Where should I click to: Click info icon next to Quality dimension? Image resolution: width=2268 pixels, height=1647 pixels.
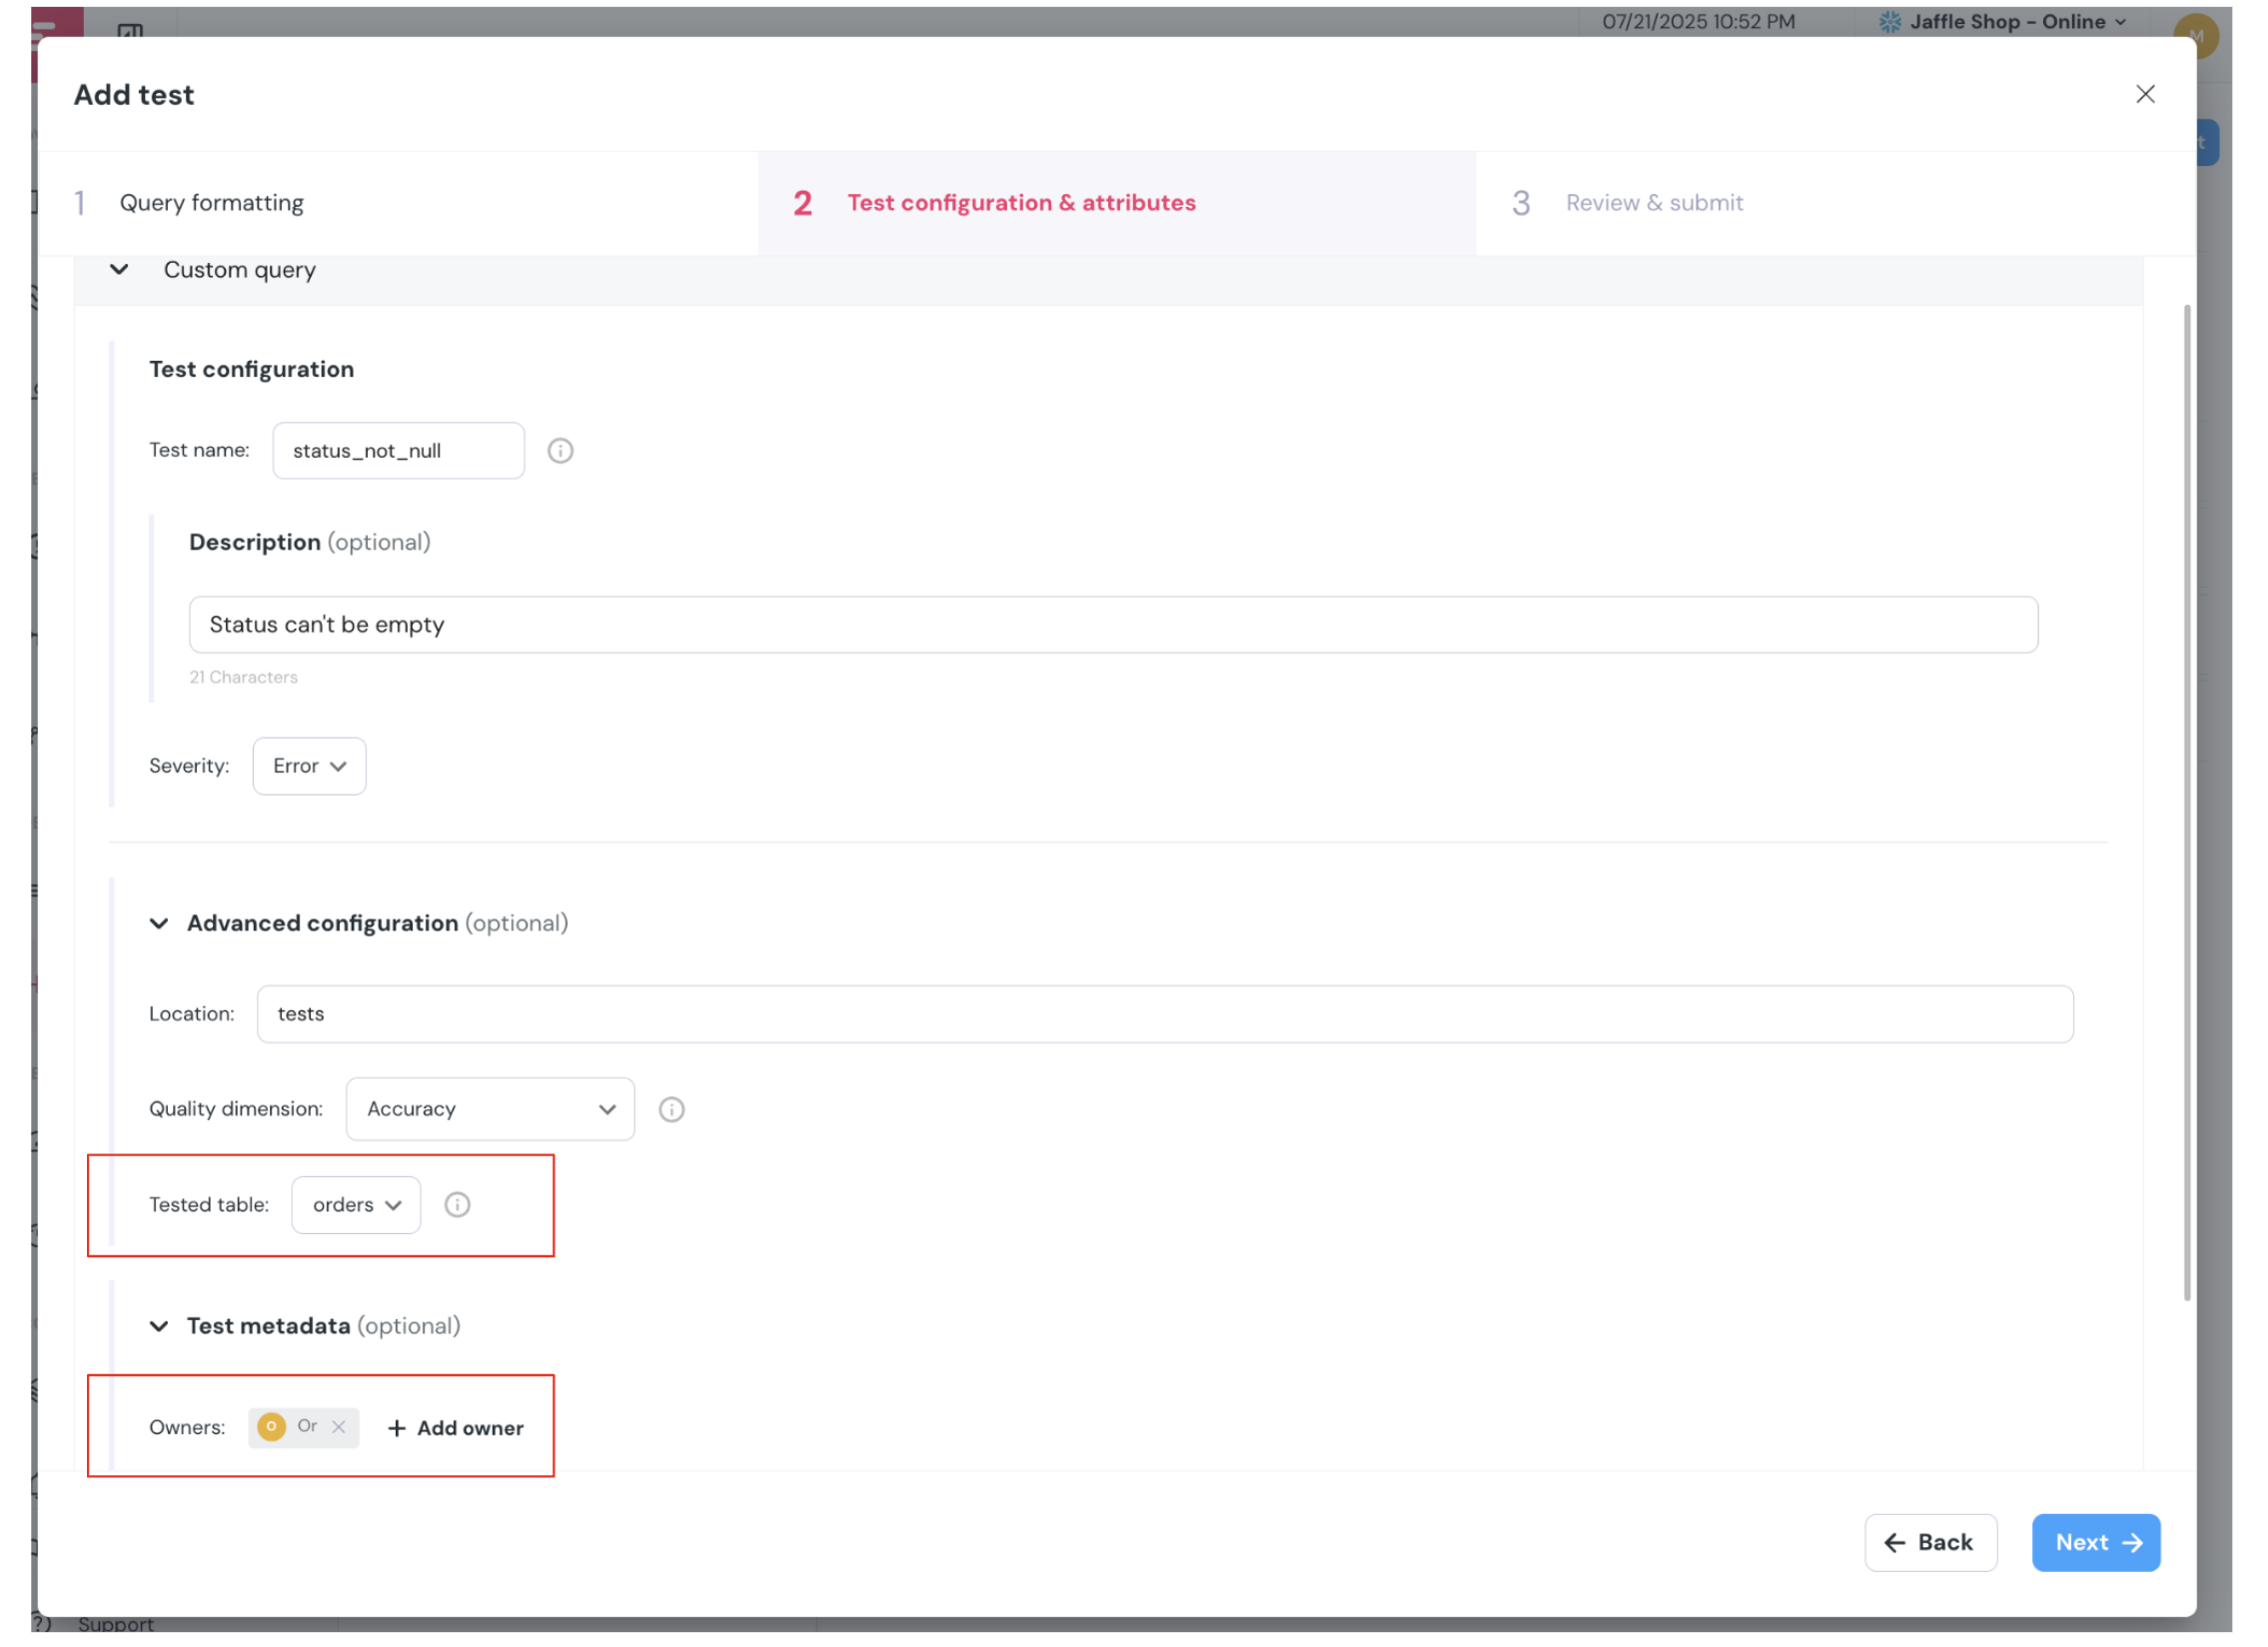(672, 1110)
